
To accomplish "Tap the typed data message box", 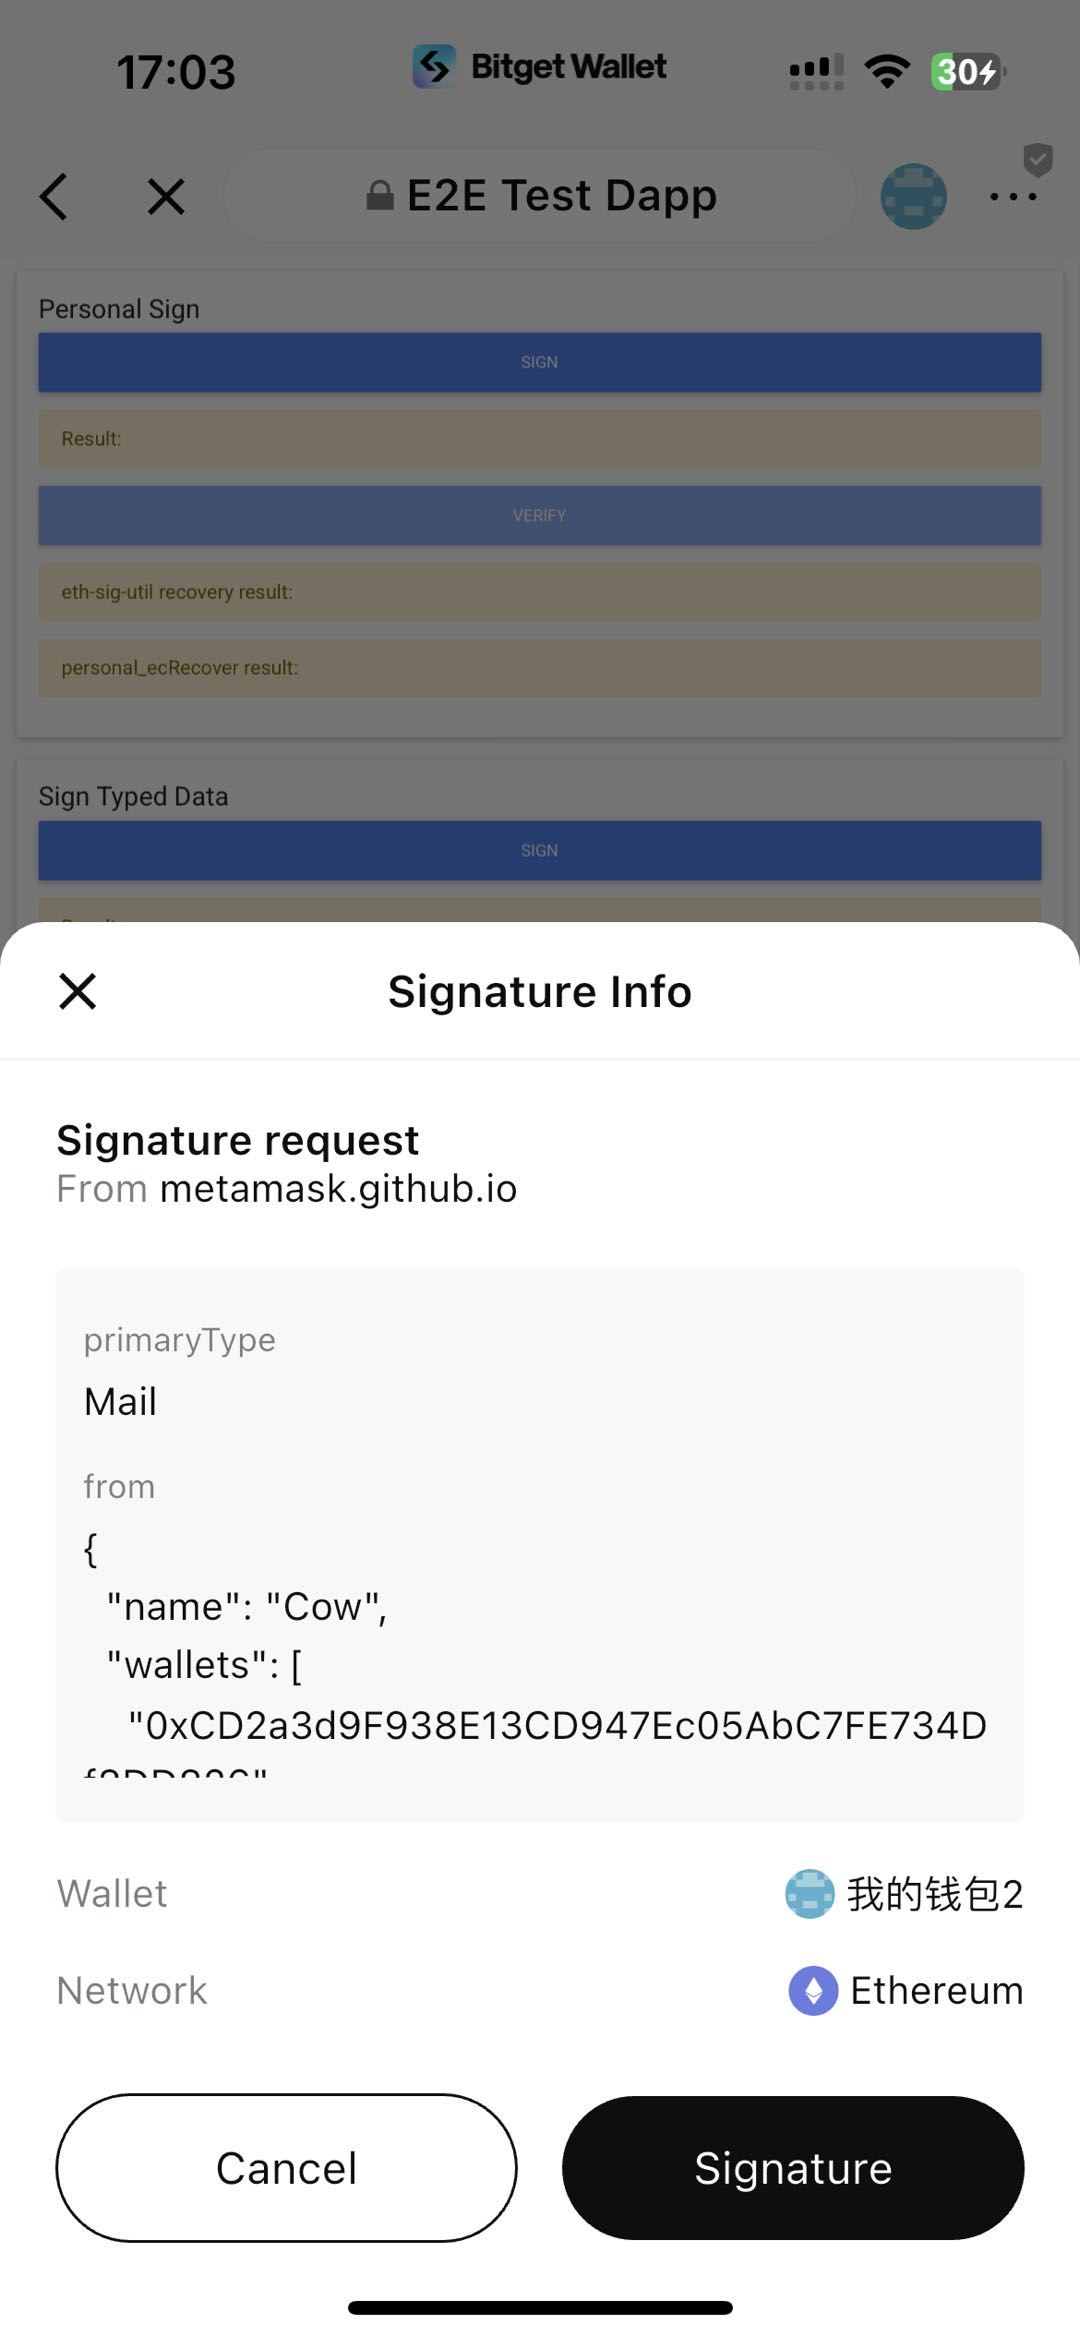I will [x=540, y=1544].
